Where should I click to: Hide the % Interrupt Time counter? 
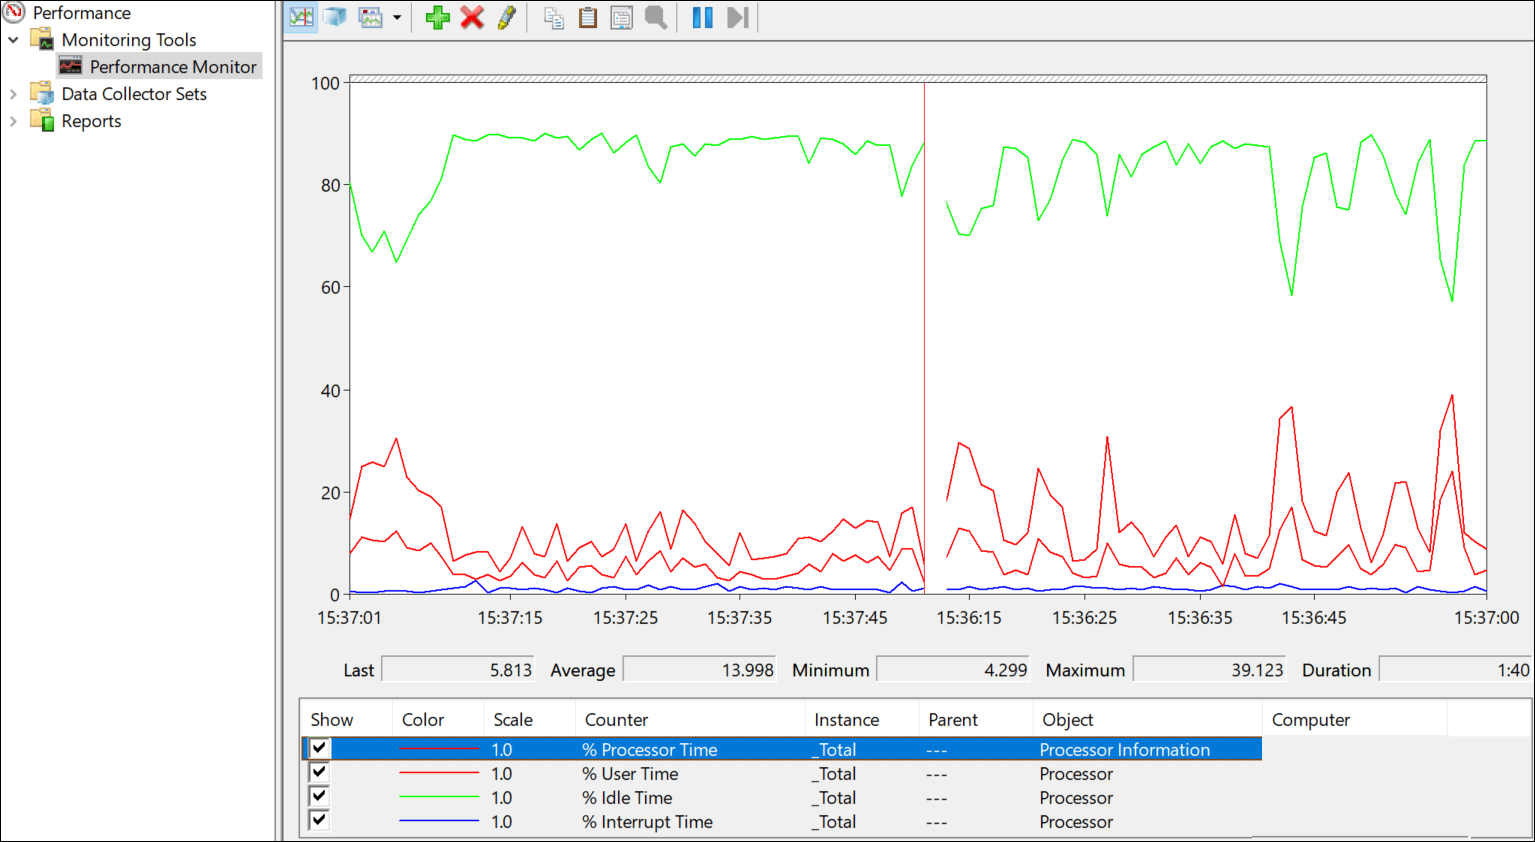coord(318,820)
